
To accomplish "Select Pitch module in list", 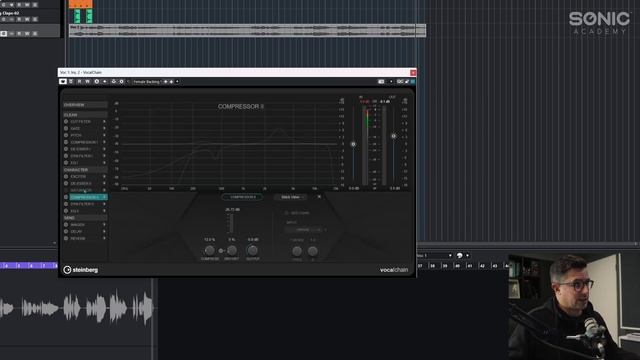I will pyautogui.click(x=76, y=135).
